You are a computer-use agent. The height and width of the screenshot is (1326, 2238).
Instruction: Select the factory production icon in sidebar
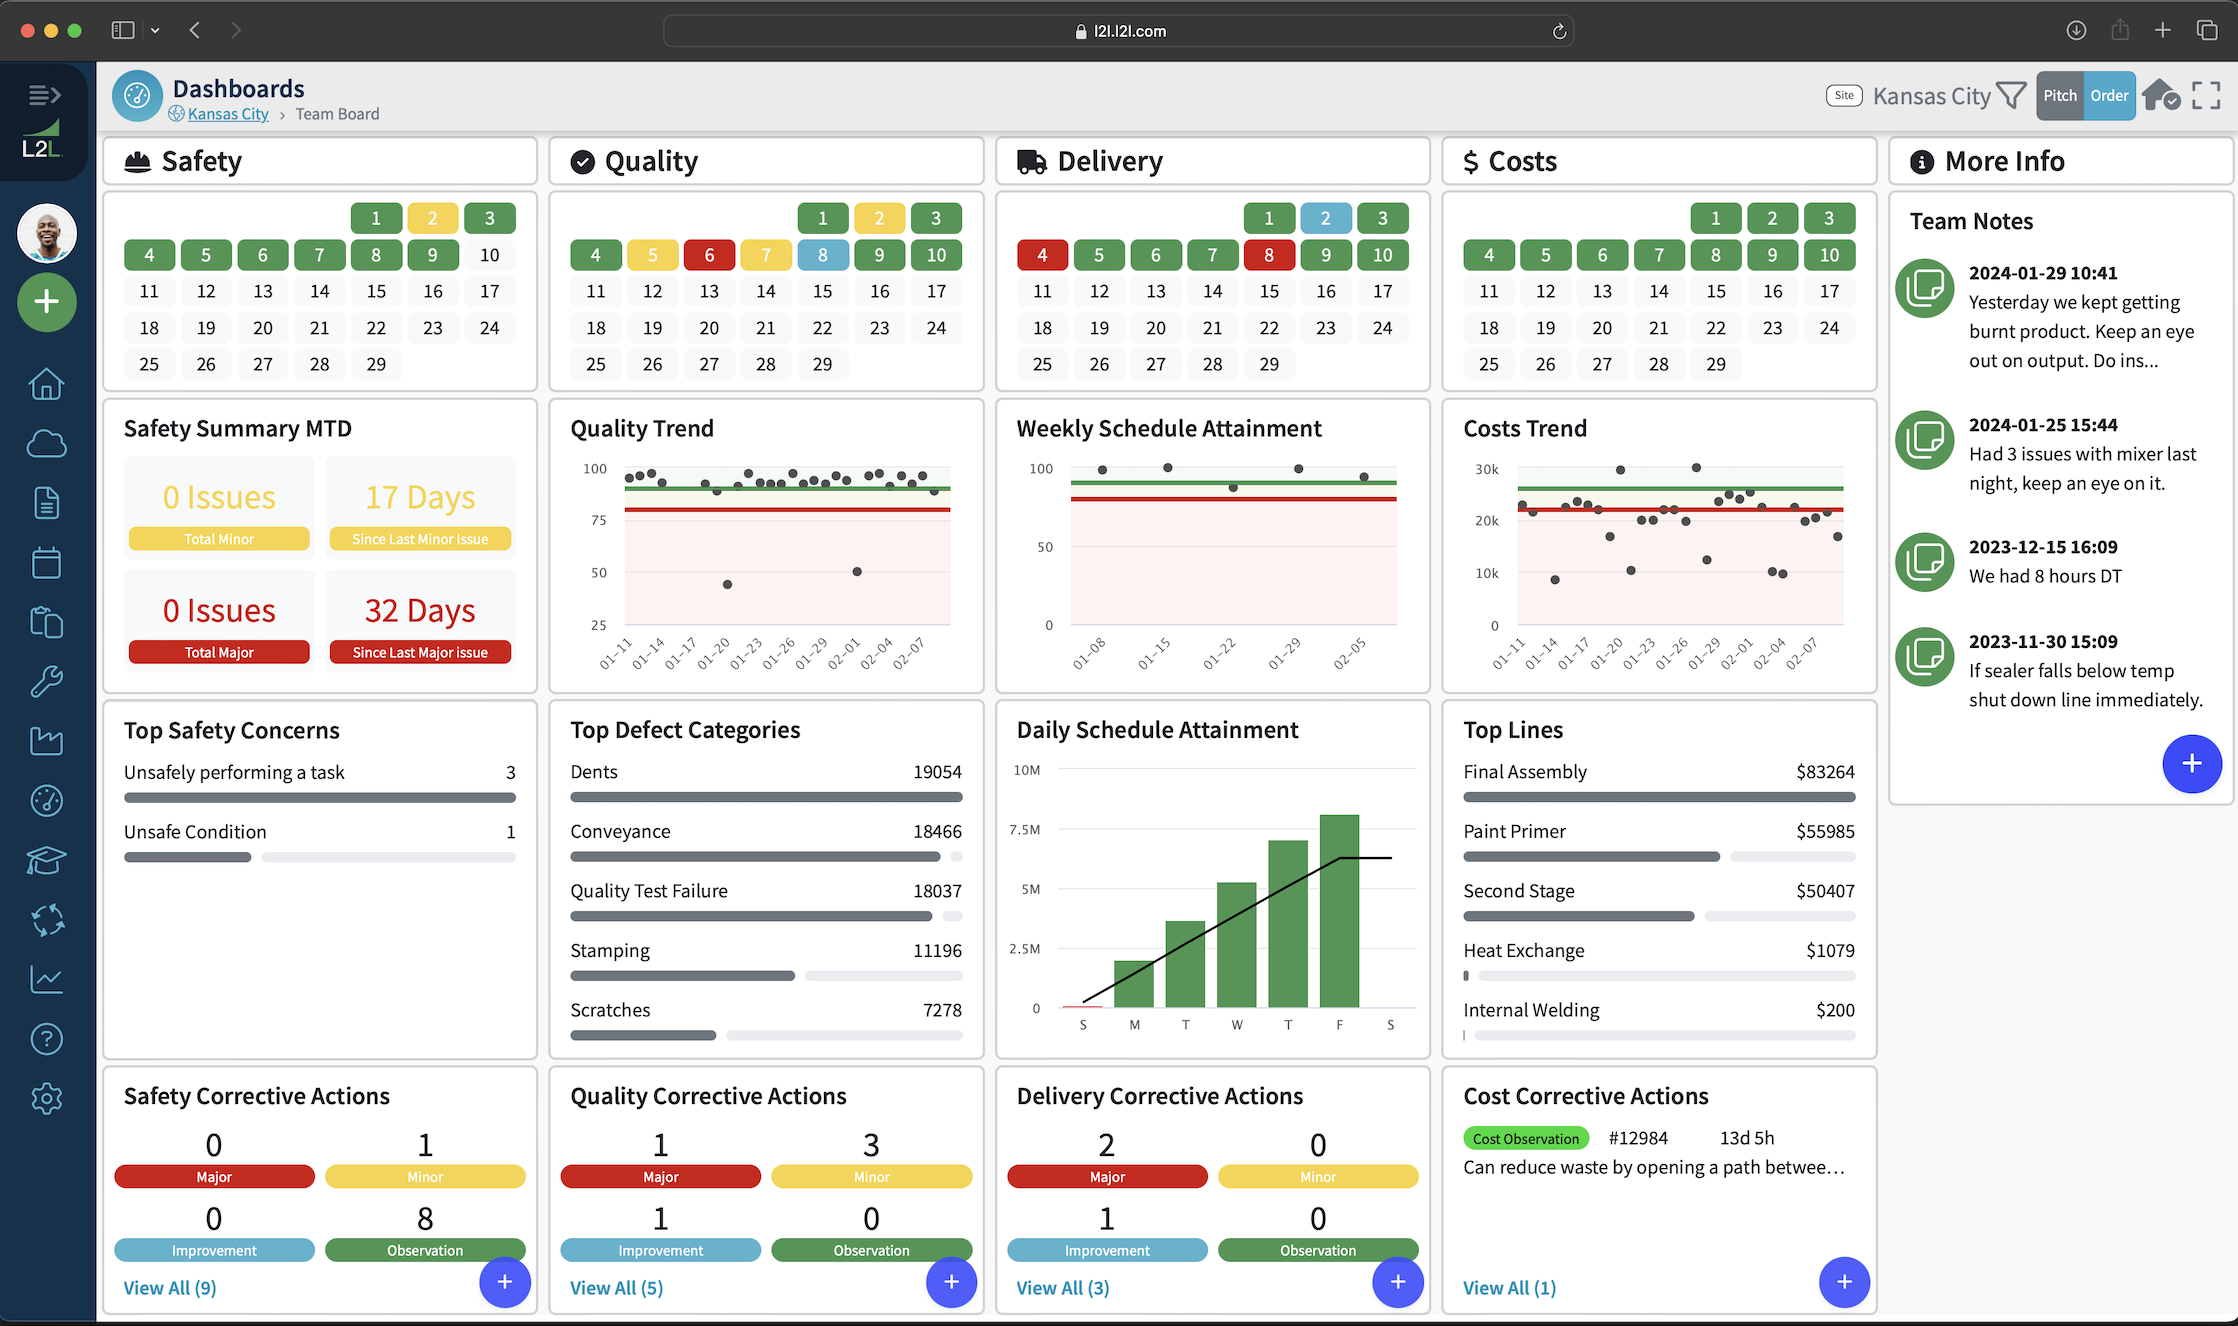[x=46, y=740]
